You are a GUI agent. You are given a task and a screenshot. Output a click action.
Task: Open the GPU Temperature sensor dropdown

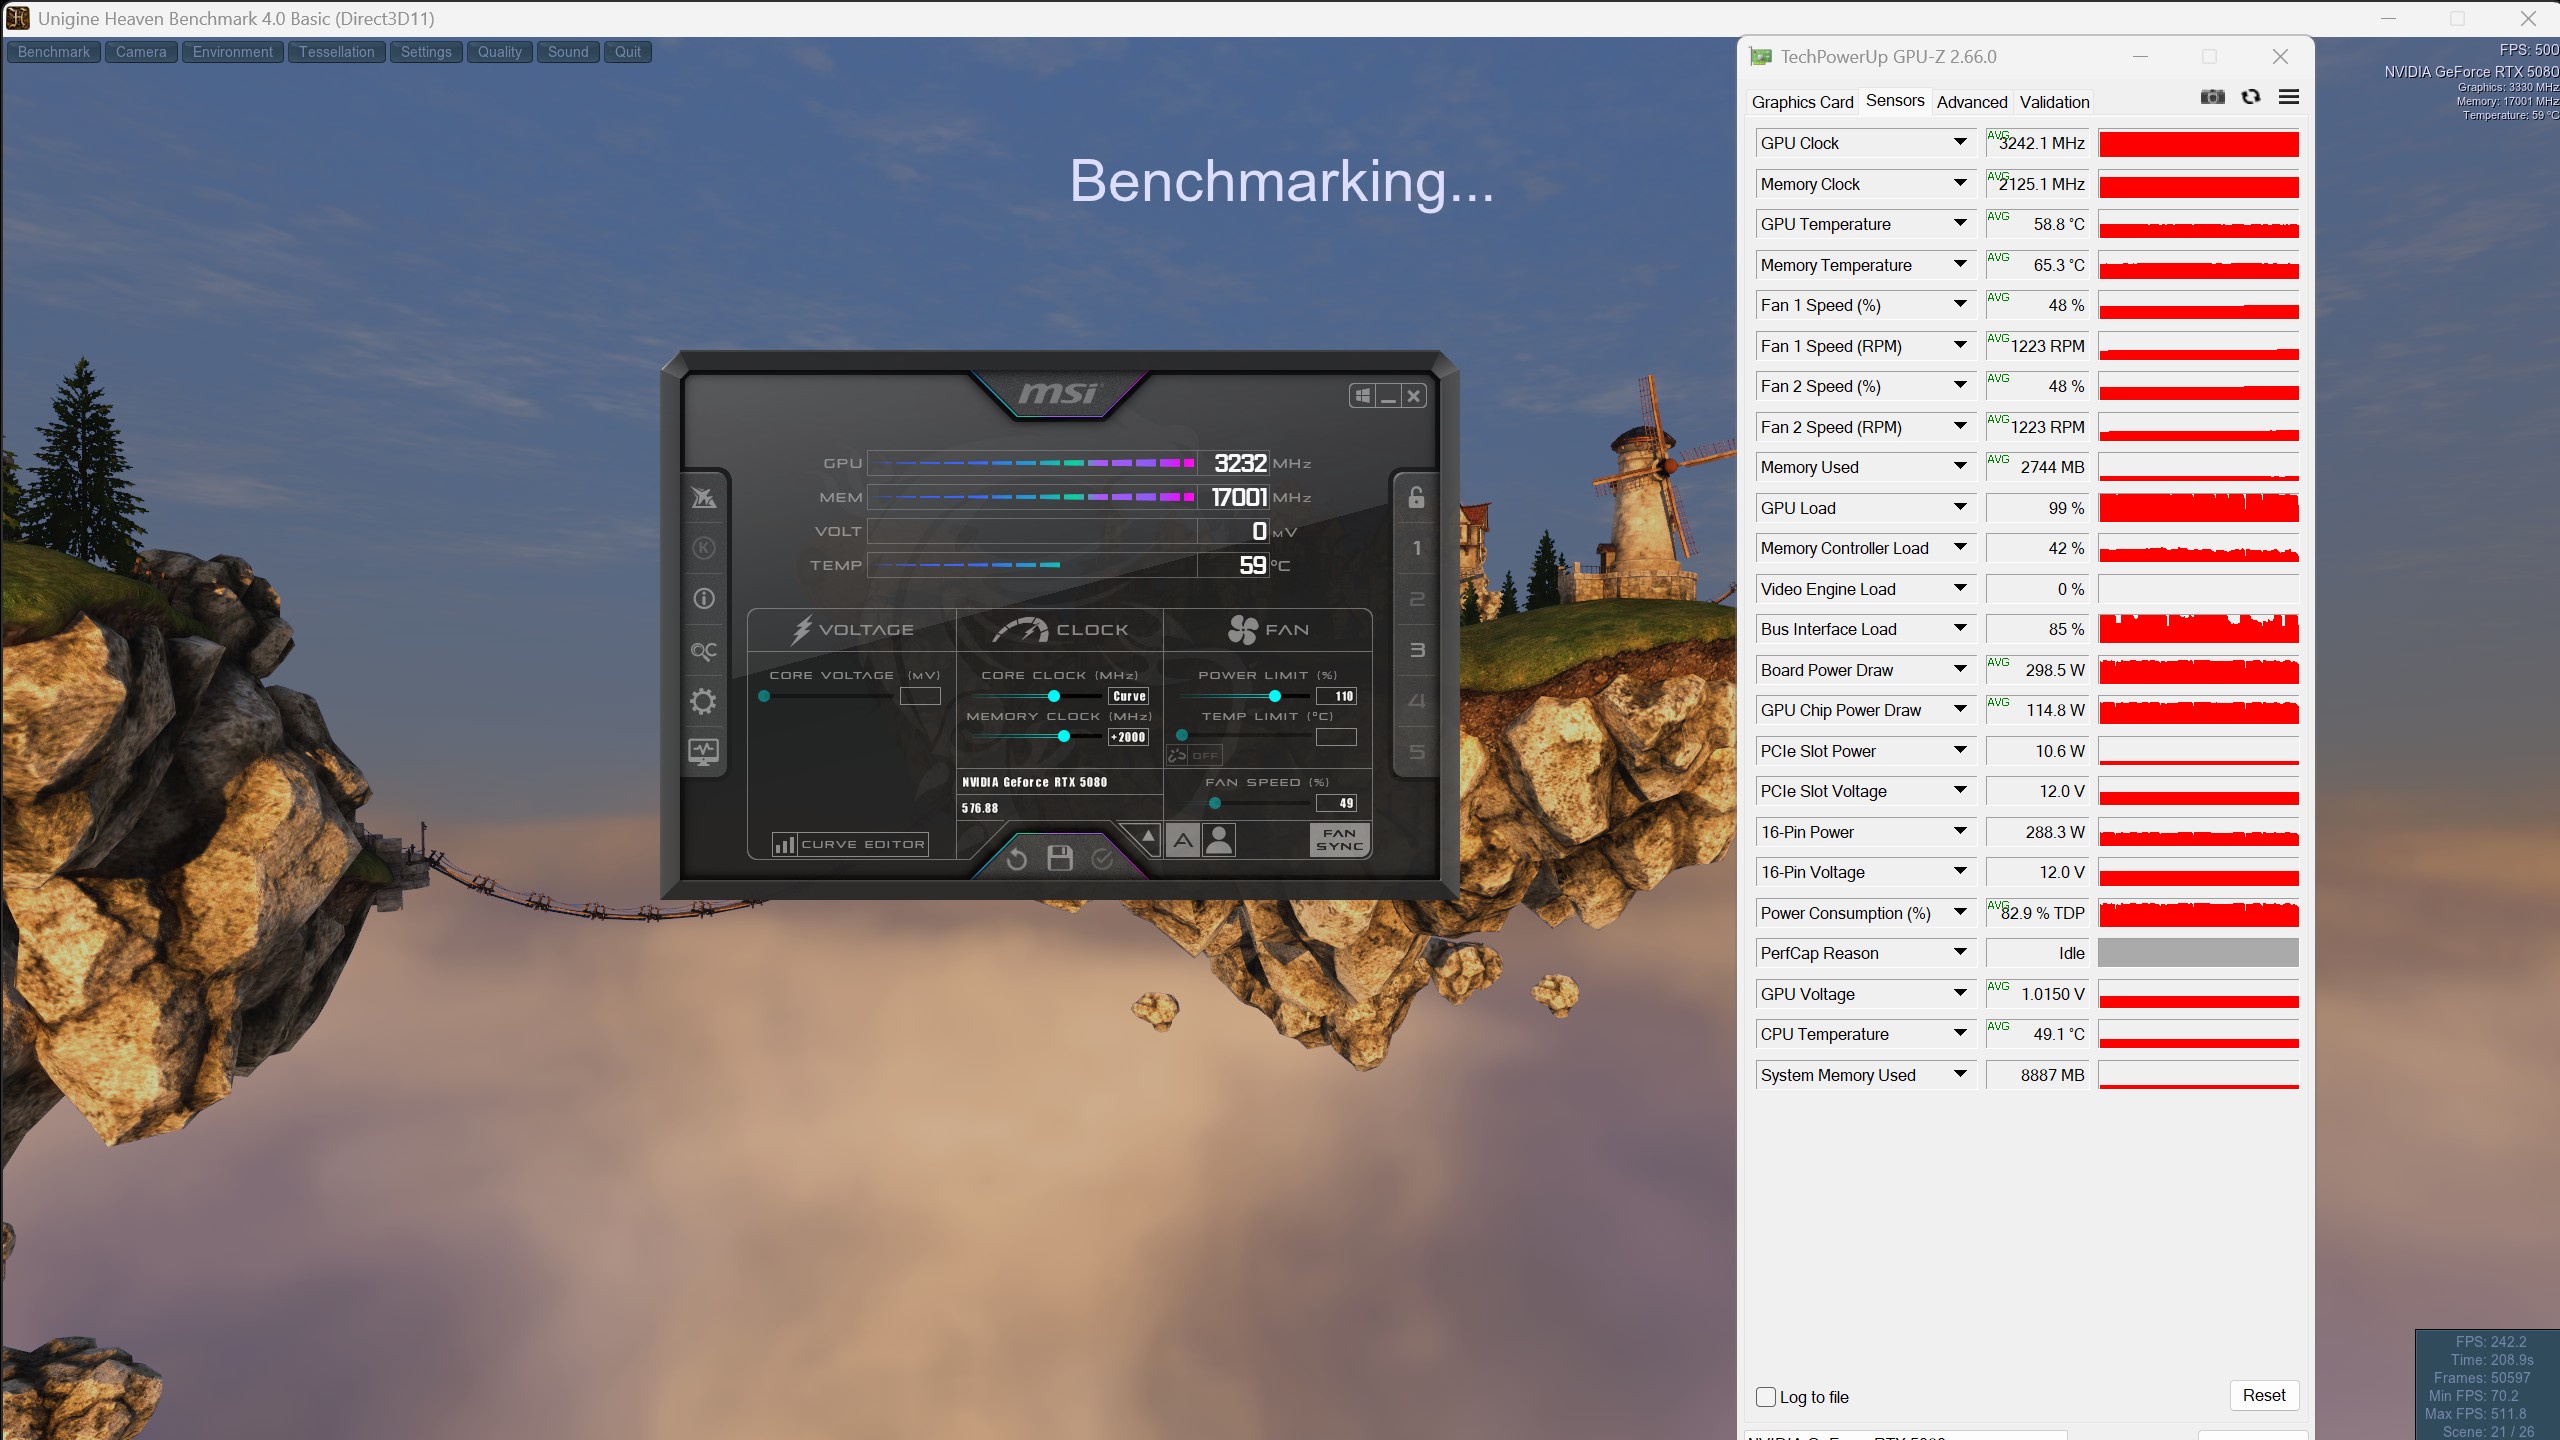pyautogui.click(x=1960, y=224)
